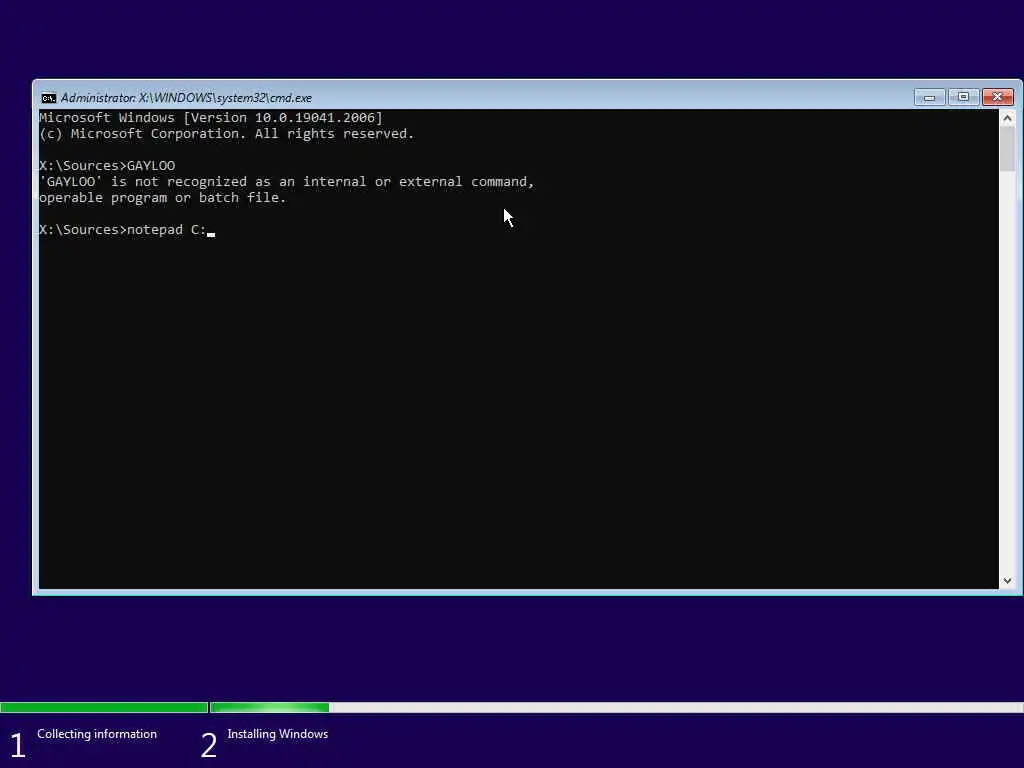1024x768 pixels.
Task: Close the Administrator cmd.exe window
Action: tap(997, 97)
